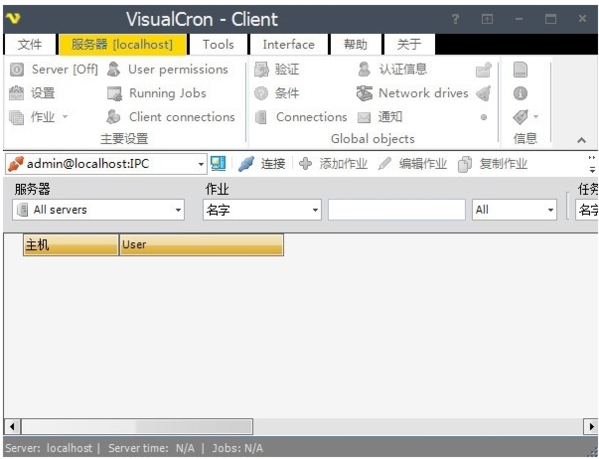Click the 验证 icon
The image size is (599, 459).
pos(261,69)
